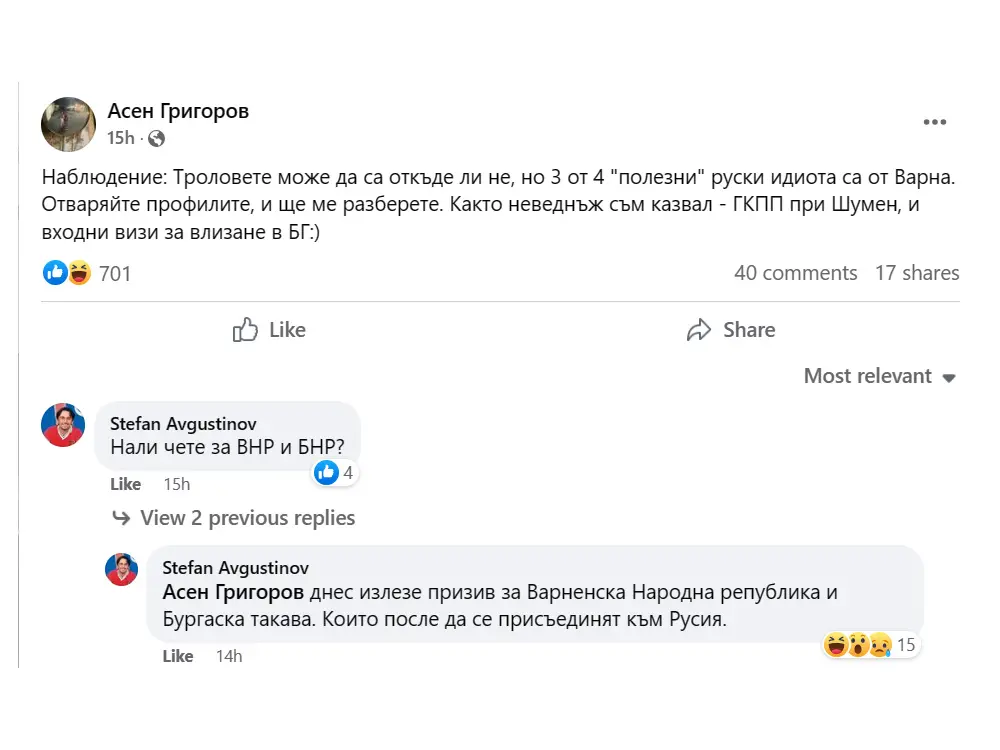Open Асен Григоров profile picture

(68, 124)
